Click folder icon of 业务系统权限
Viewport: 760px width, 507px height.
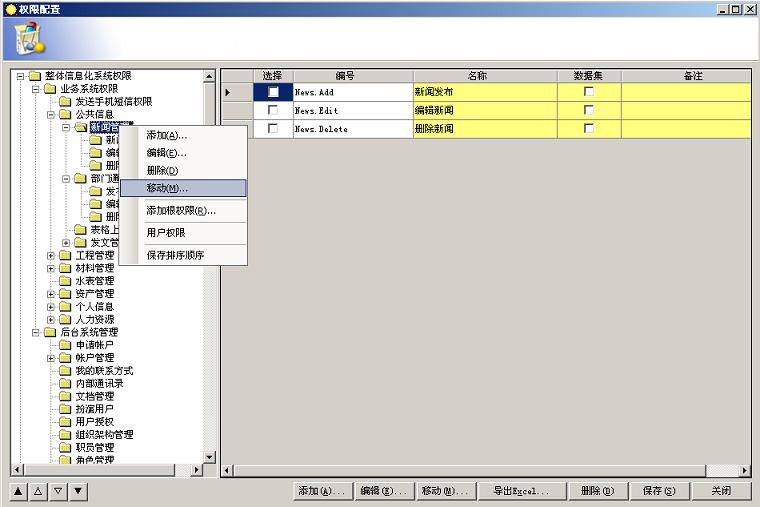tap(50, 89)
